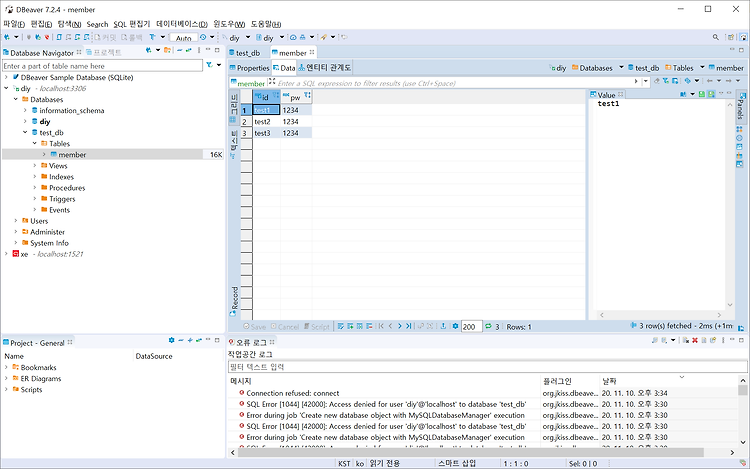Open the Tables breadcrumb dropdown arrow
This screenshot has width=750, height=469.
pos(702,67)
